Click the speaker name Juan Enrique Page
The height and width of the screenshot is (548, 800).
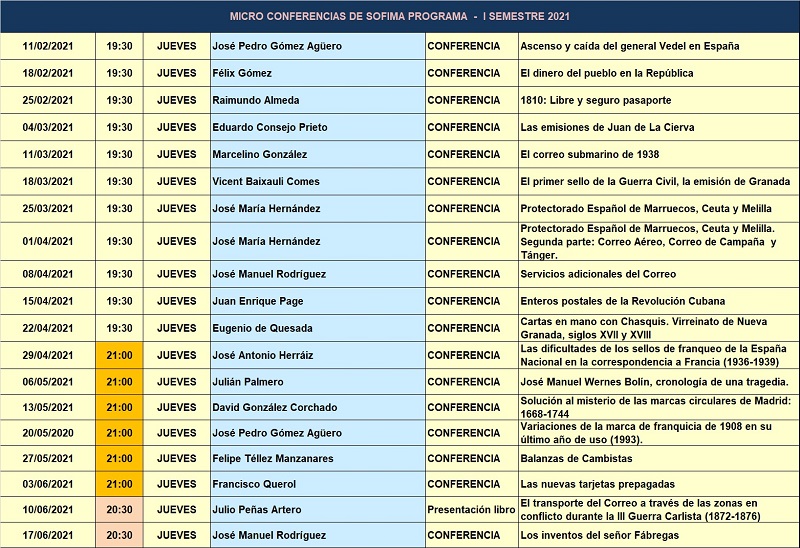click(x=258, y=301)
